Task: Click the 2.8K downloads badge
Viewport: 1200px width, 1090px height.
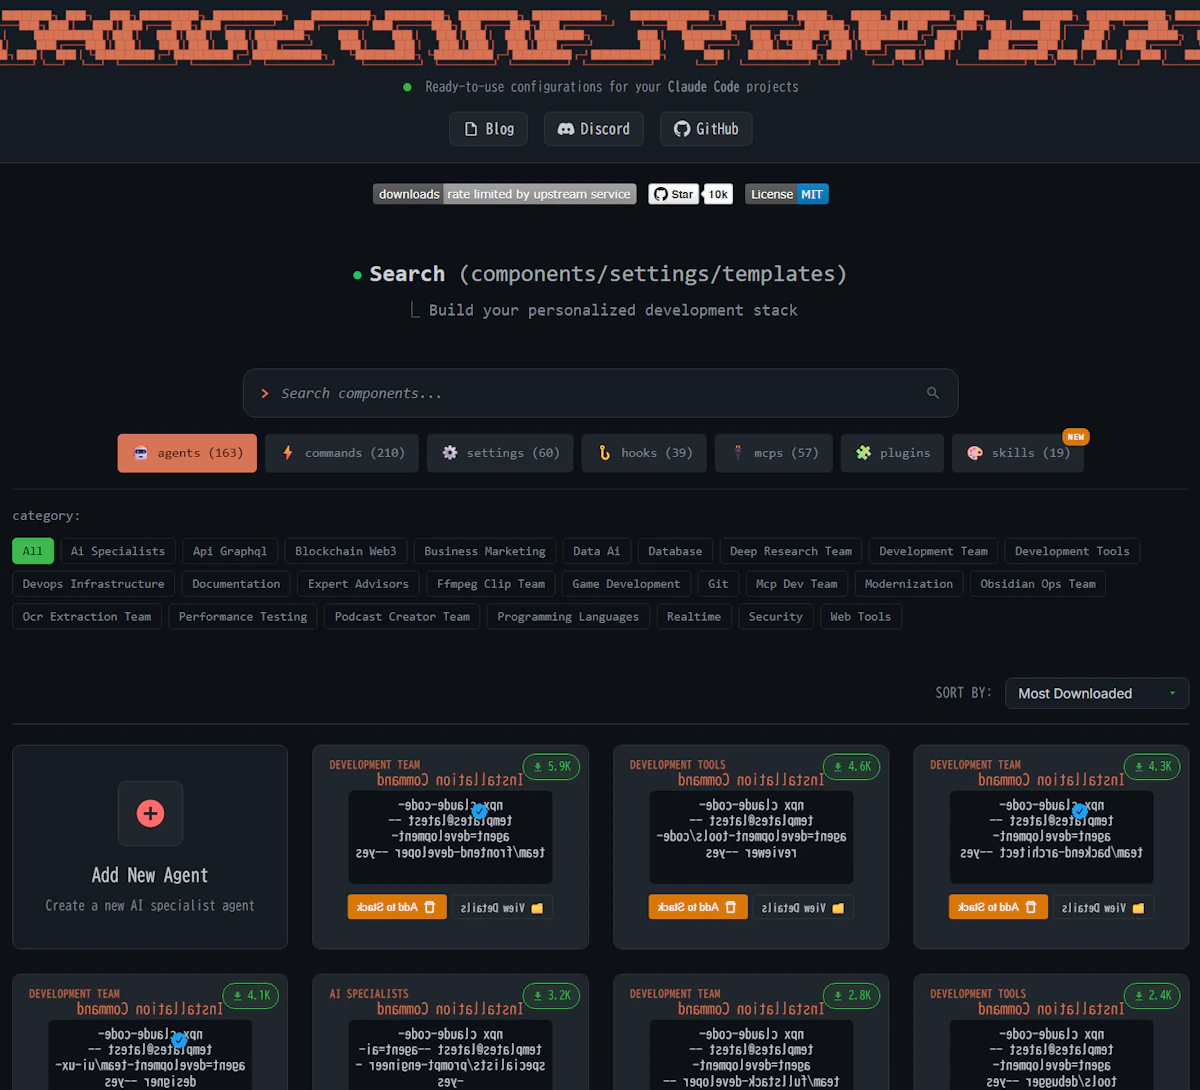Action: (852, 996)
